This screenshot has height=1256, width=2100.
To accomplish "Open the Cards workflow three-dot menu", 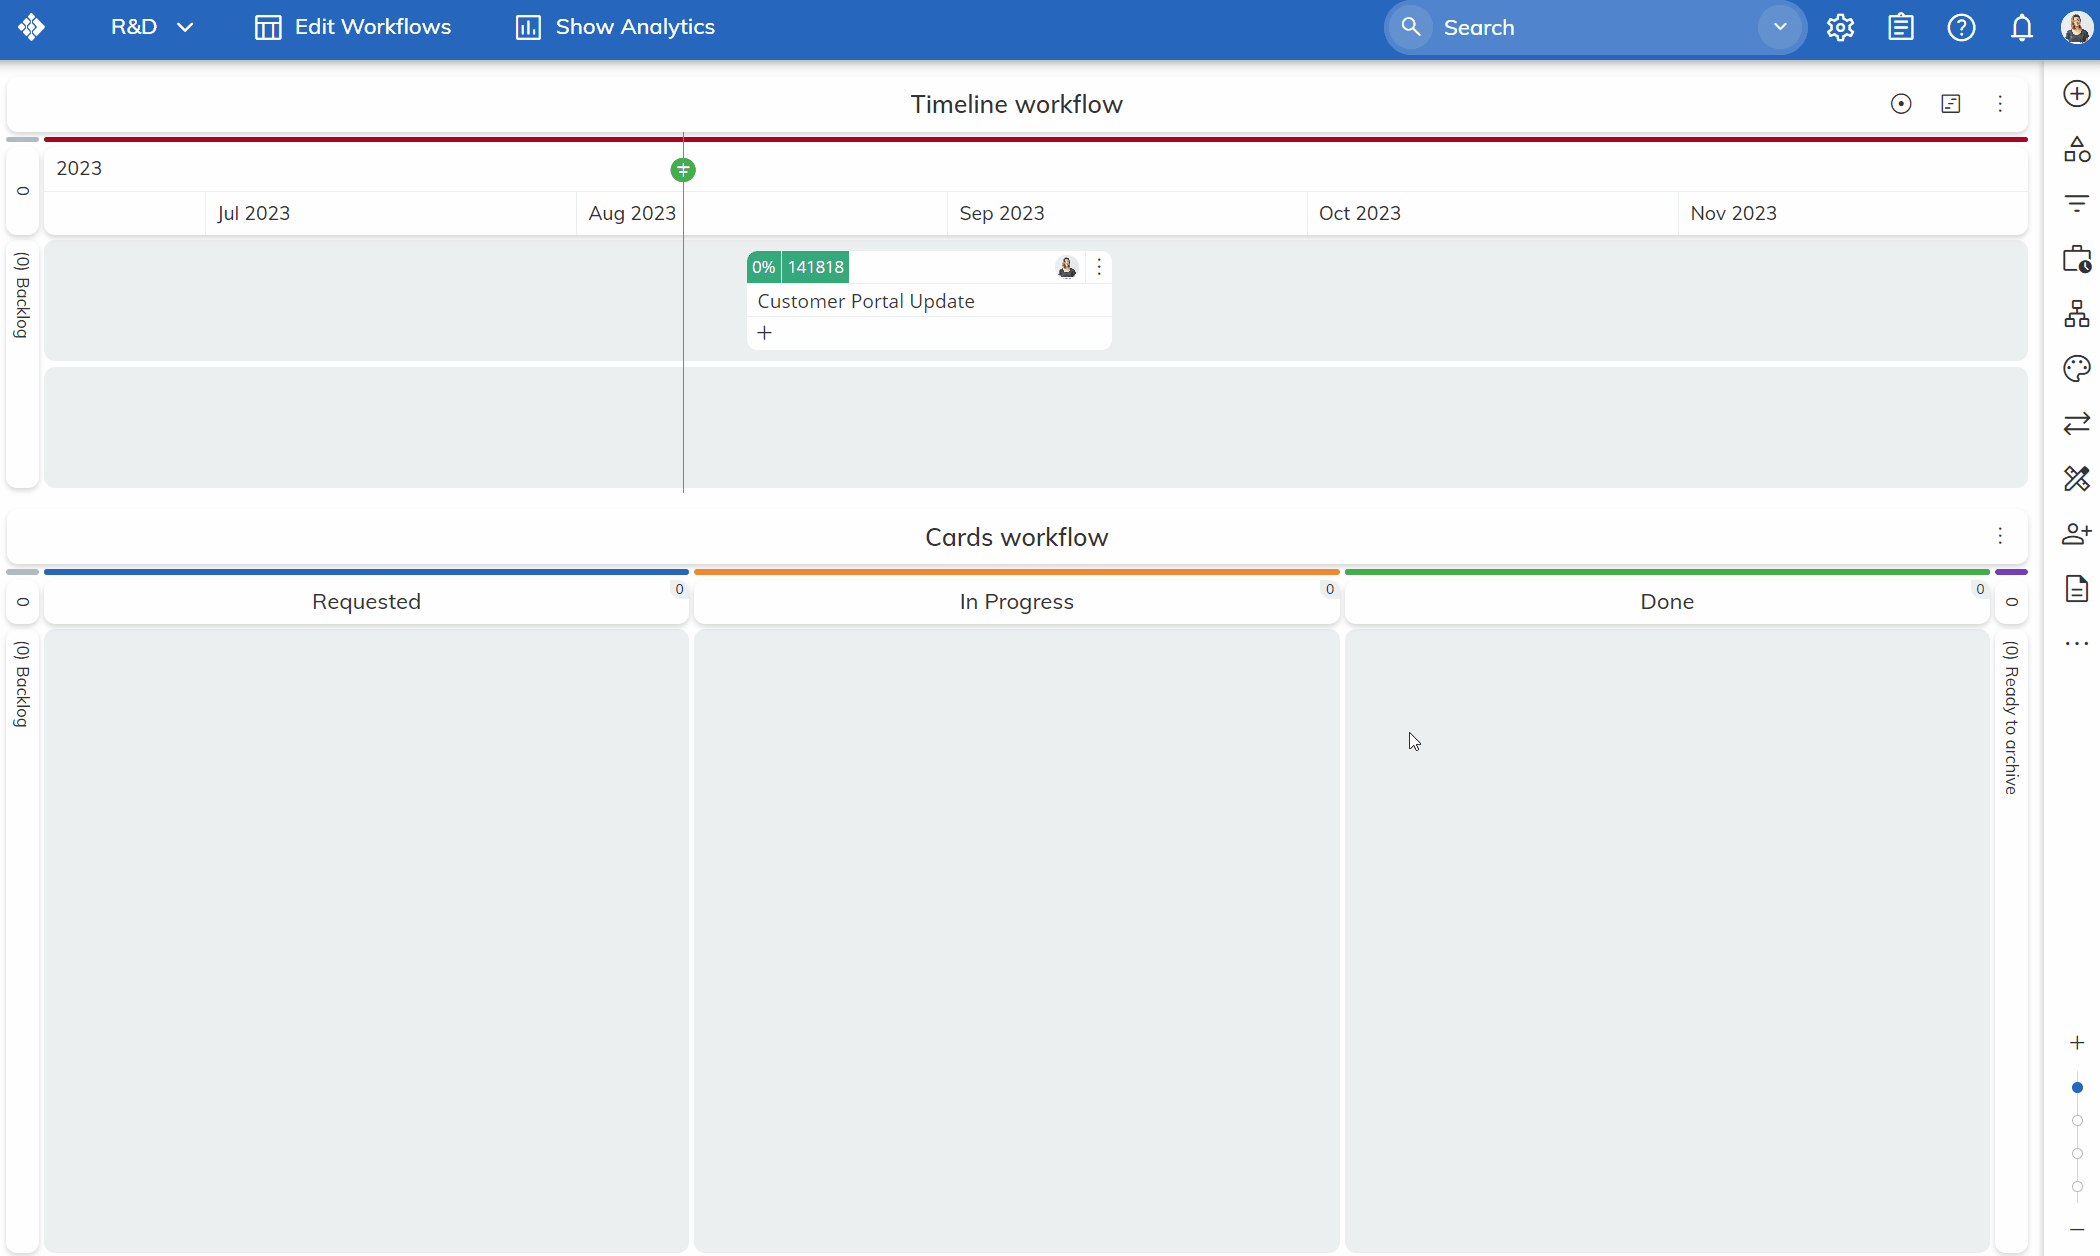I will (x=2000, y=537).
